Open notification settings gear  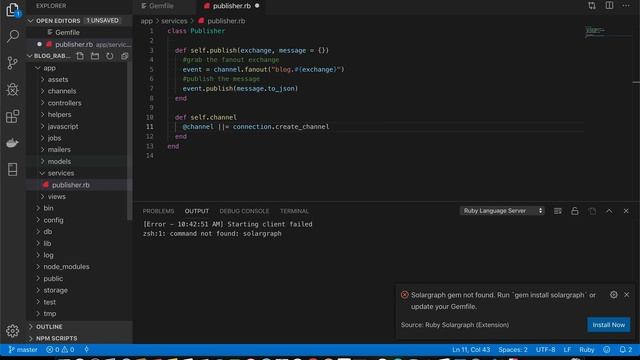point(613,295)
